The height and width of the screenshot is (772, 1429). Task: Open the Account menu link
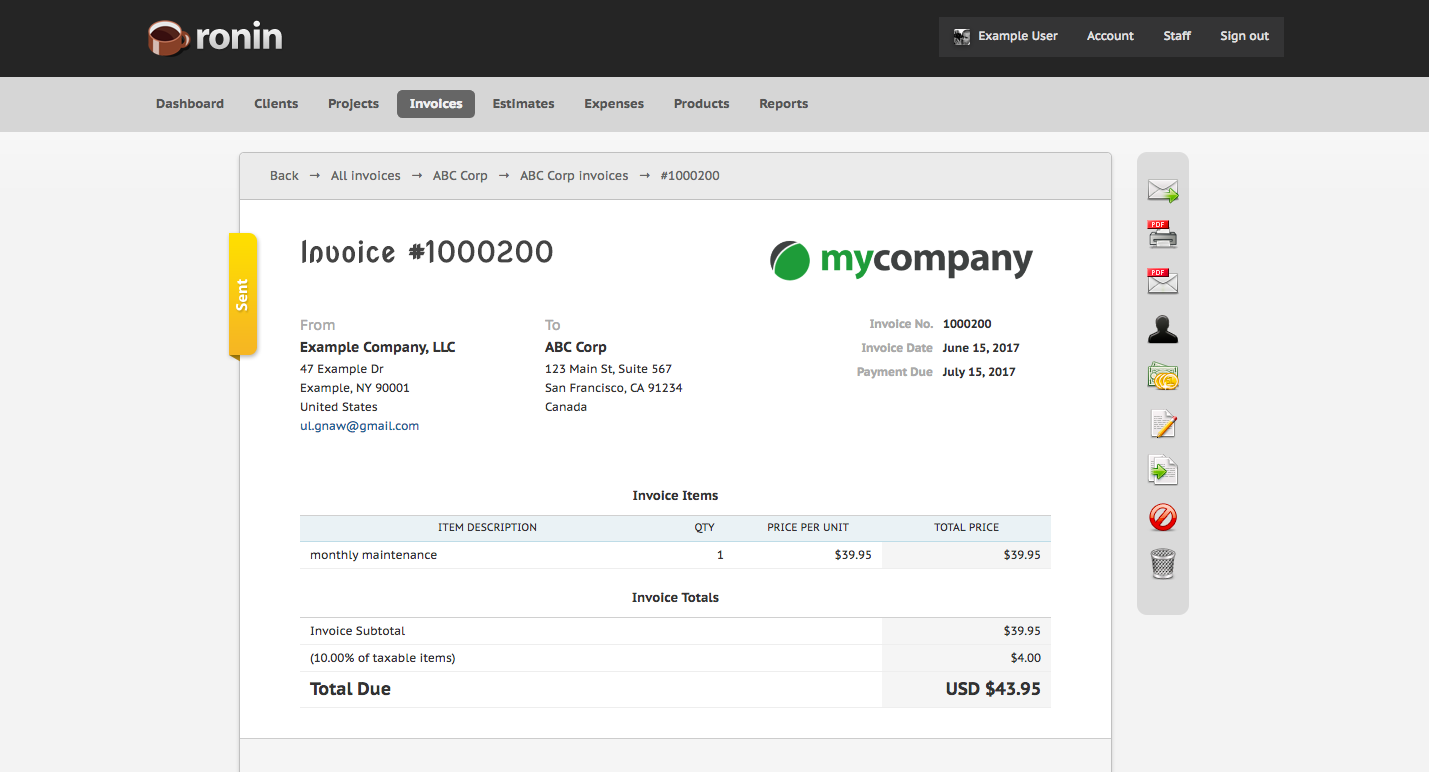point(1110,36)
